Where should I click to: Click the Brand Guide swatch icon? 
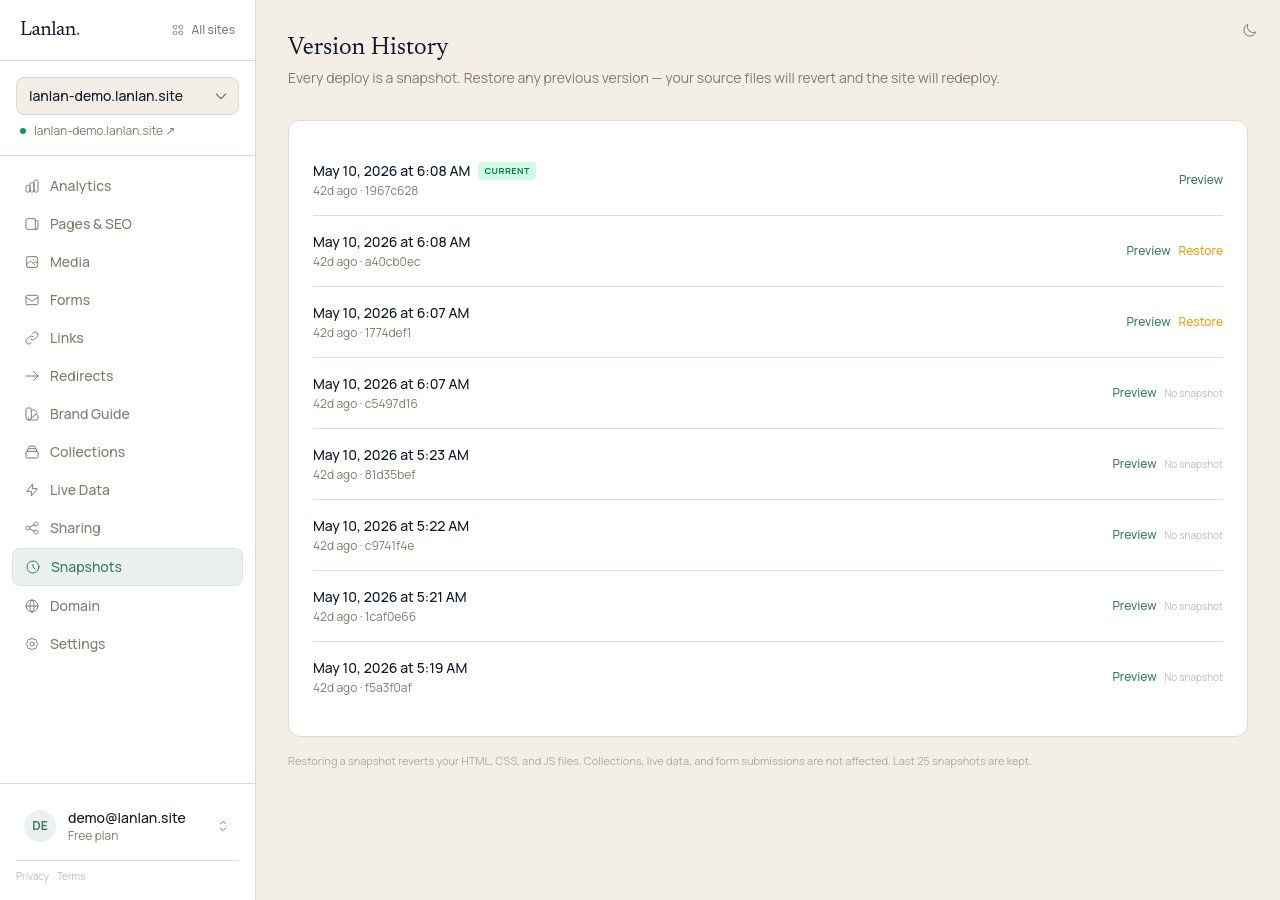click(x=32, y=414)
